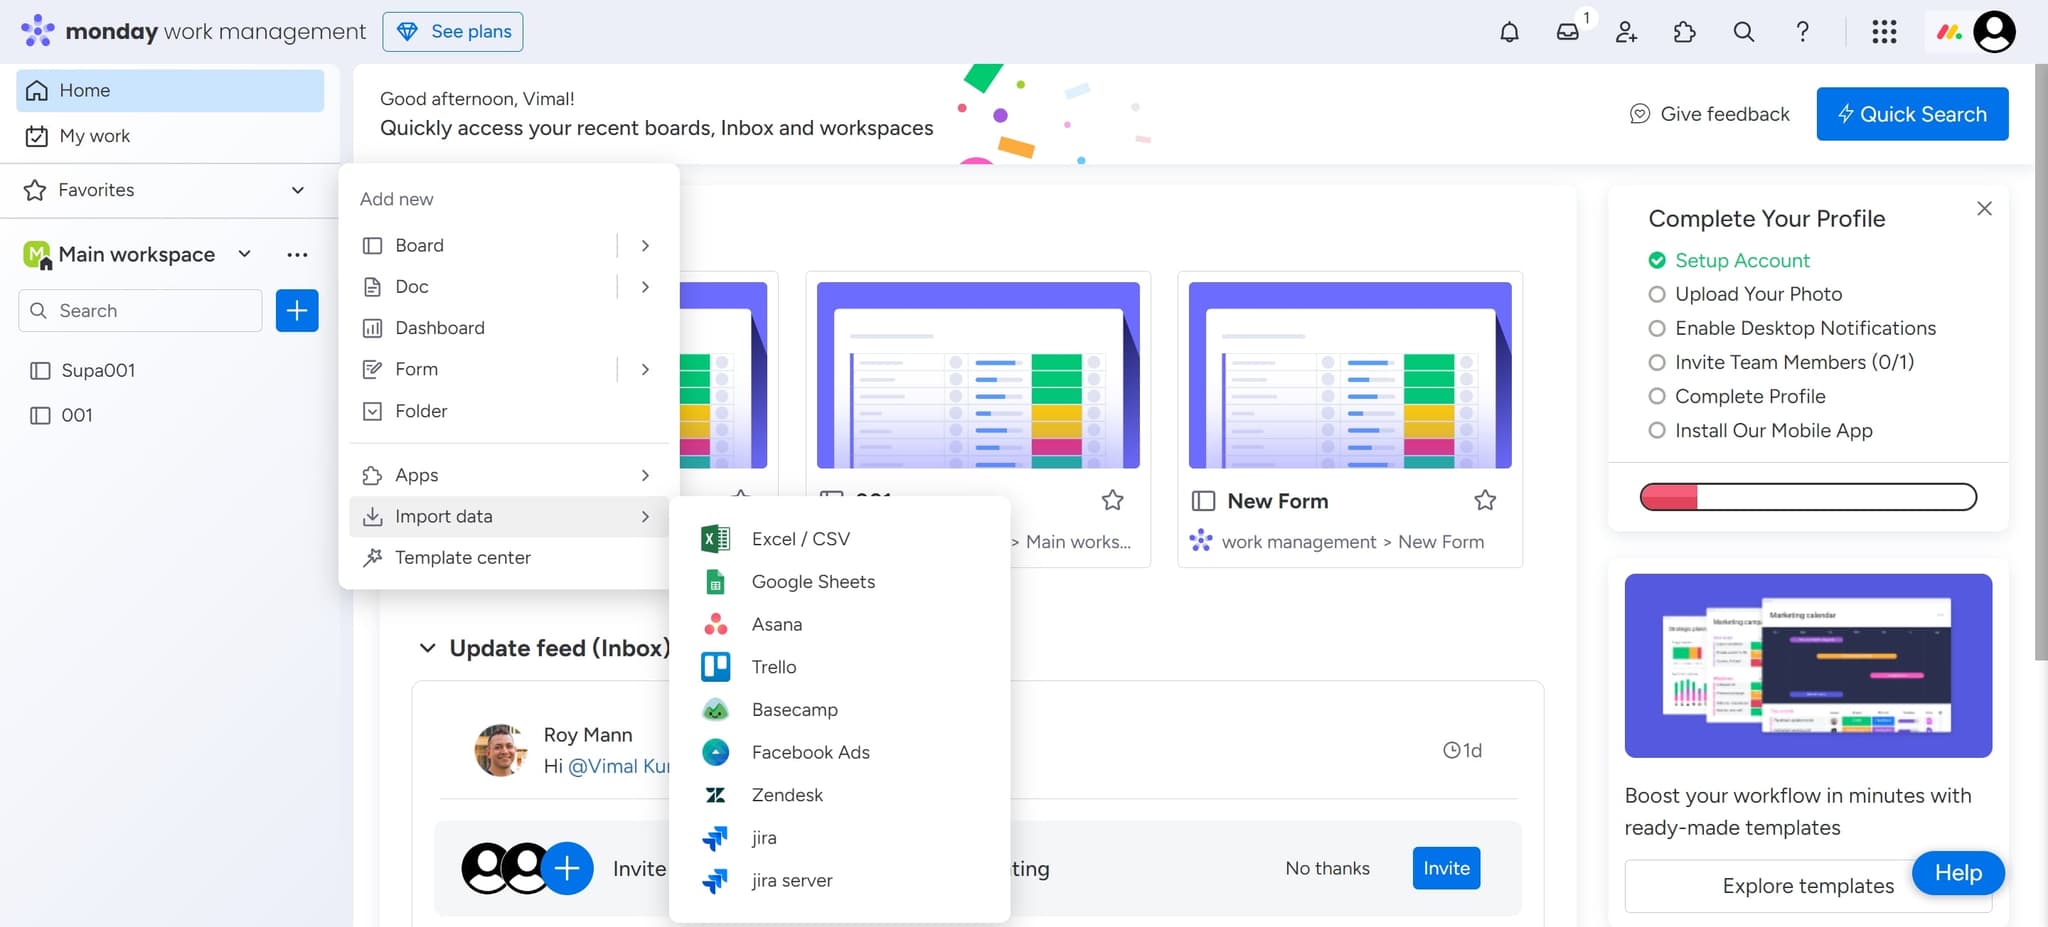Select the Asana import option
Viewport: 2048px width, 927px height.
(775, 623)
